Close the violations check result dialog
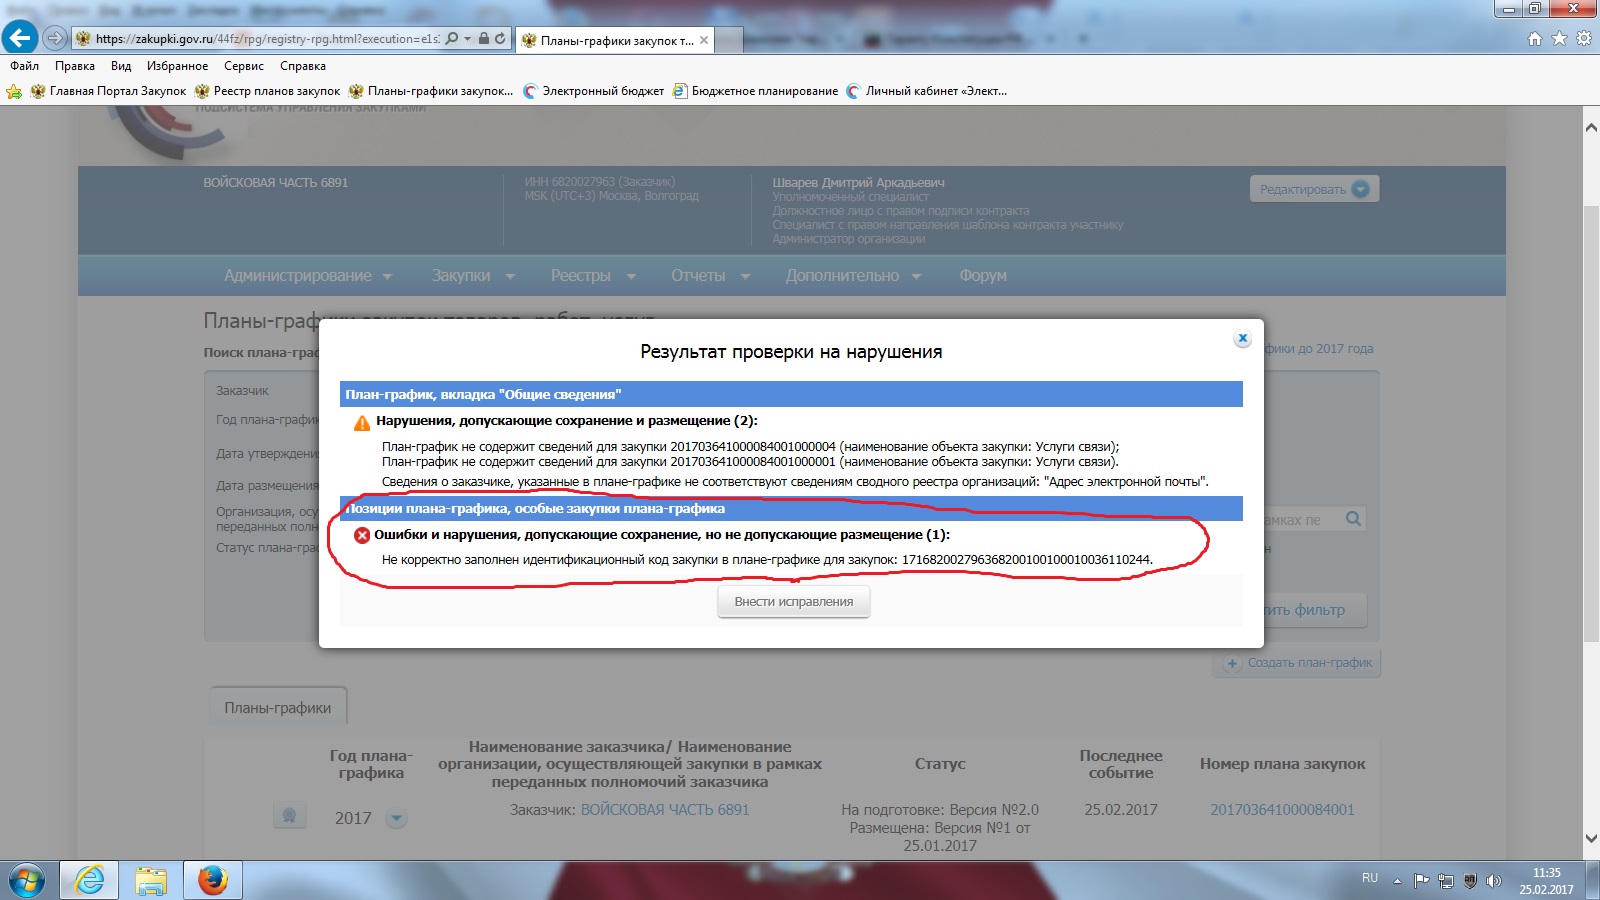Viewport: 1600px width, 900px height. [x=1242, y=339]
